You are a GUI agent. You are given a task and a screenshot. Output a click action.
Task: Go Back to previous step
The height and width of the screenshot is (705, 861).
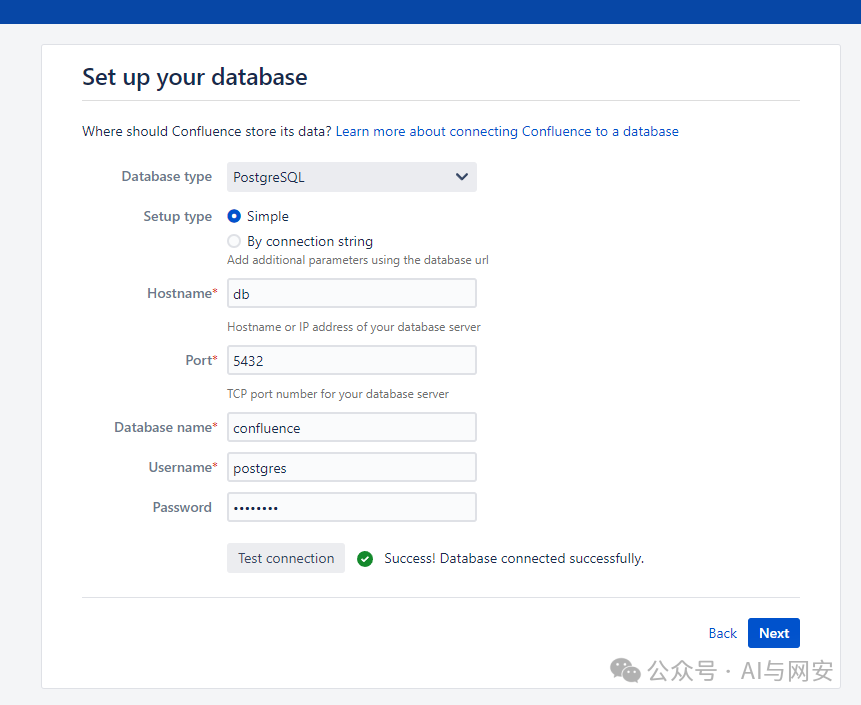[x=723, y=633]
